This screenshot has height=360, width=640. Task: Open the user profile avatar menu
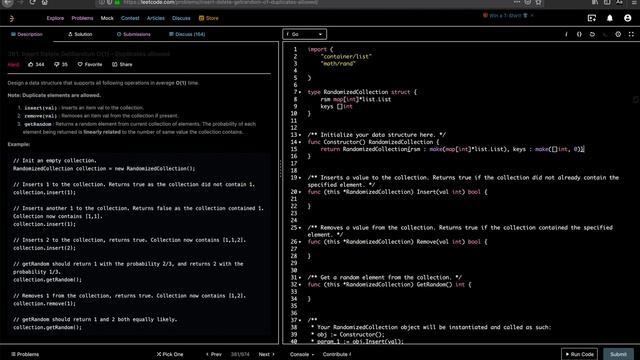tap(628, 18)
